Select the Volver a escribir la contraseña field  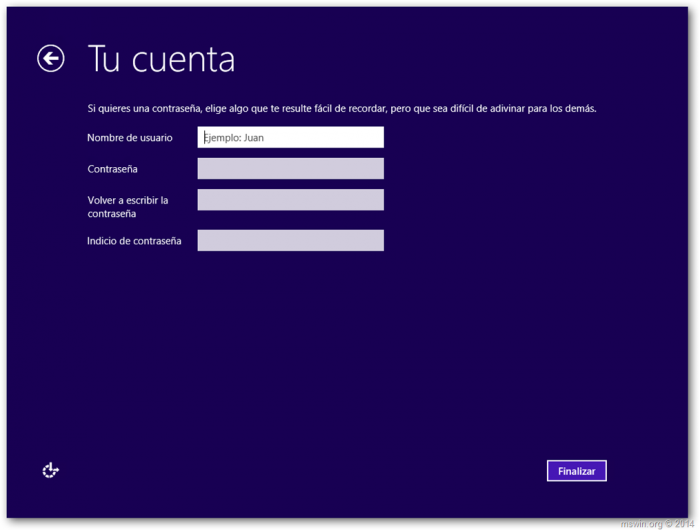291,200
